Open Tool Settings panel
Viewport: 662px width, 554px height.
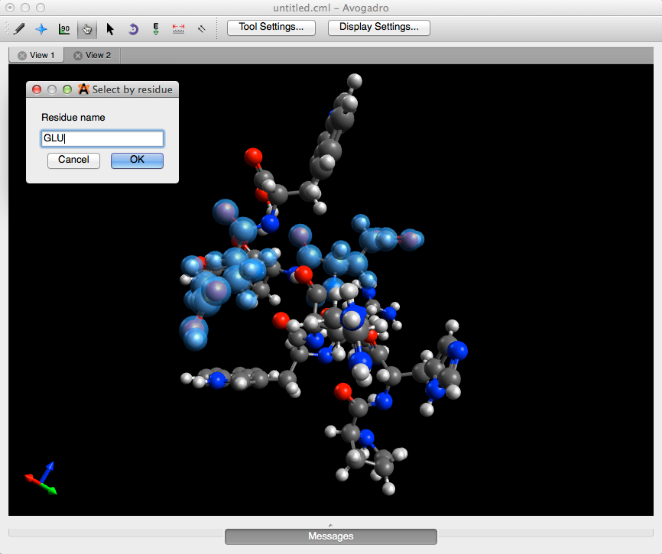pyautogui.click(x=271, y=27)
